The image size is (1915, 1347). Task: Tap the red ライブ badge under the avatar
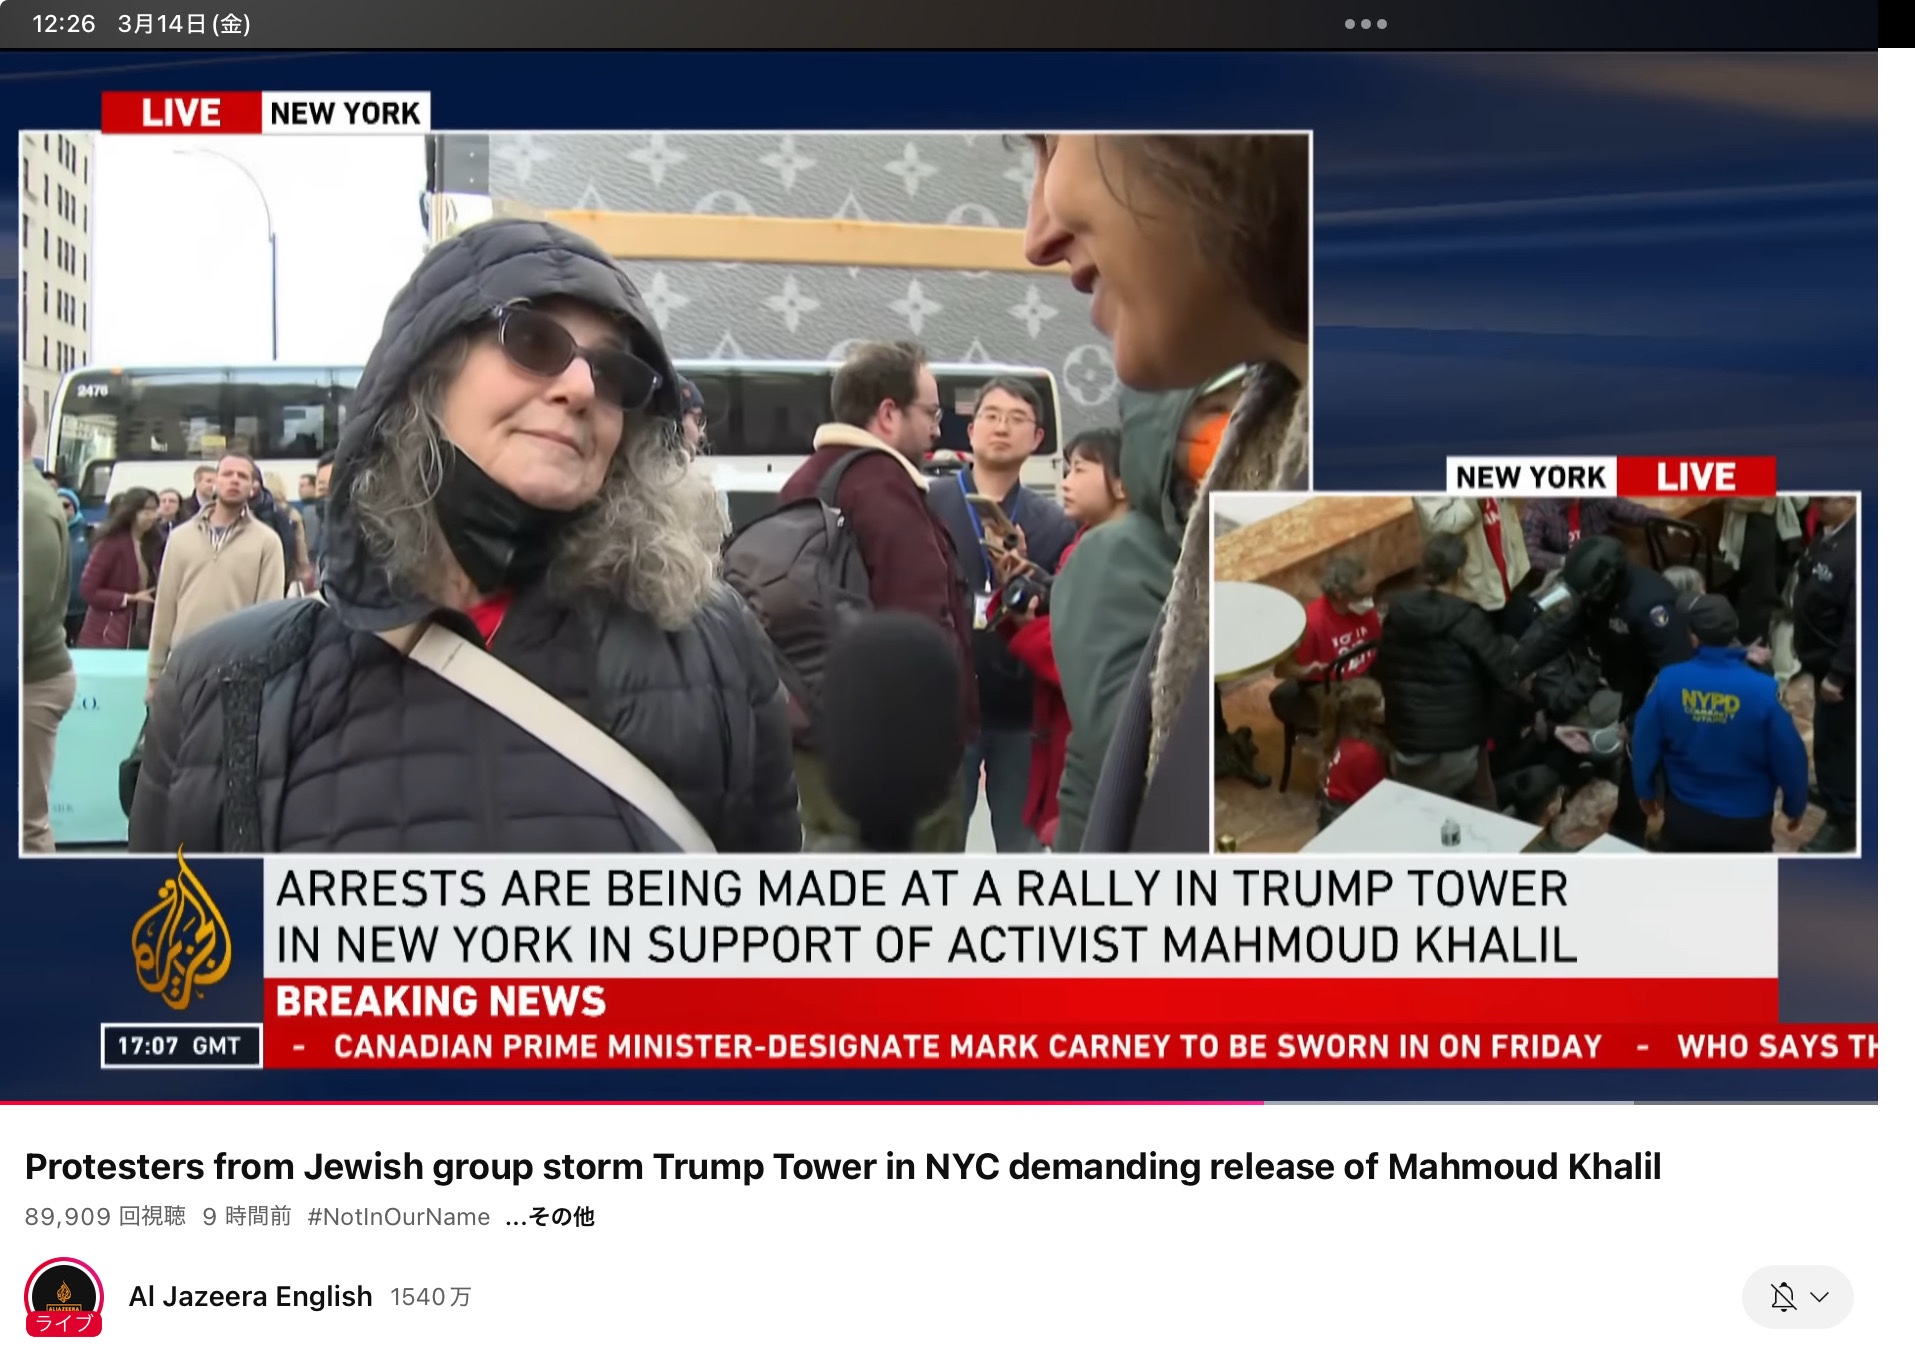coord(64,1323)
